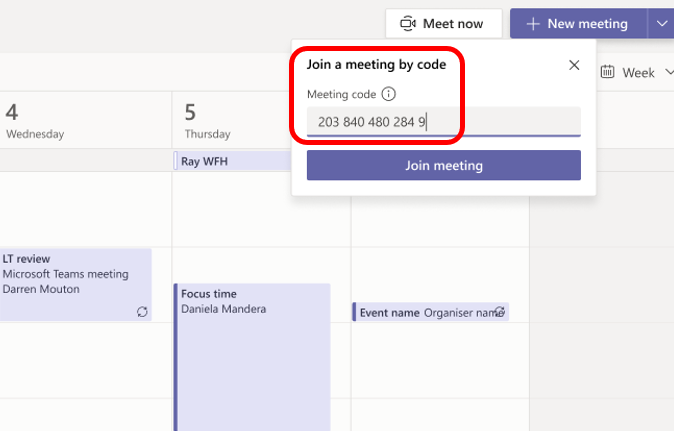Image resolution: width=674 pixels, height=431 pixels.
Task: Click the Meeting code field label
Action: 340,94
